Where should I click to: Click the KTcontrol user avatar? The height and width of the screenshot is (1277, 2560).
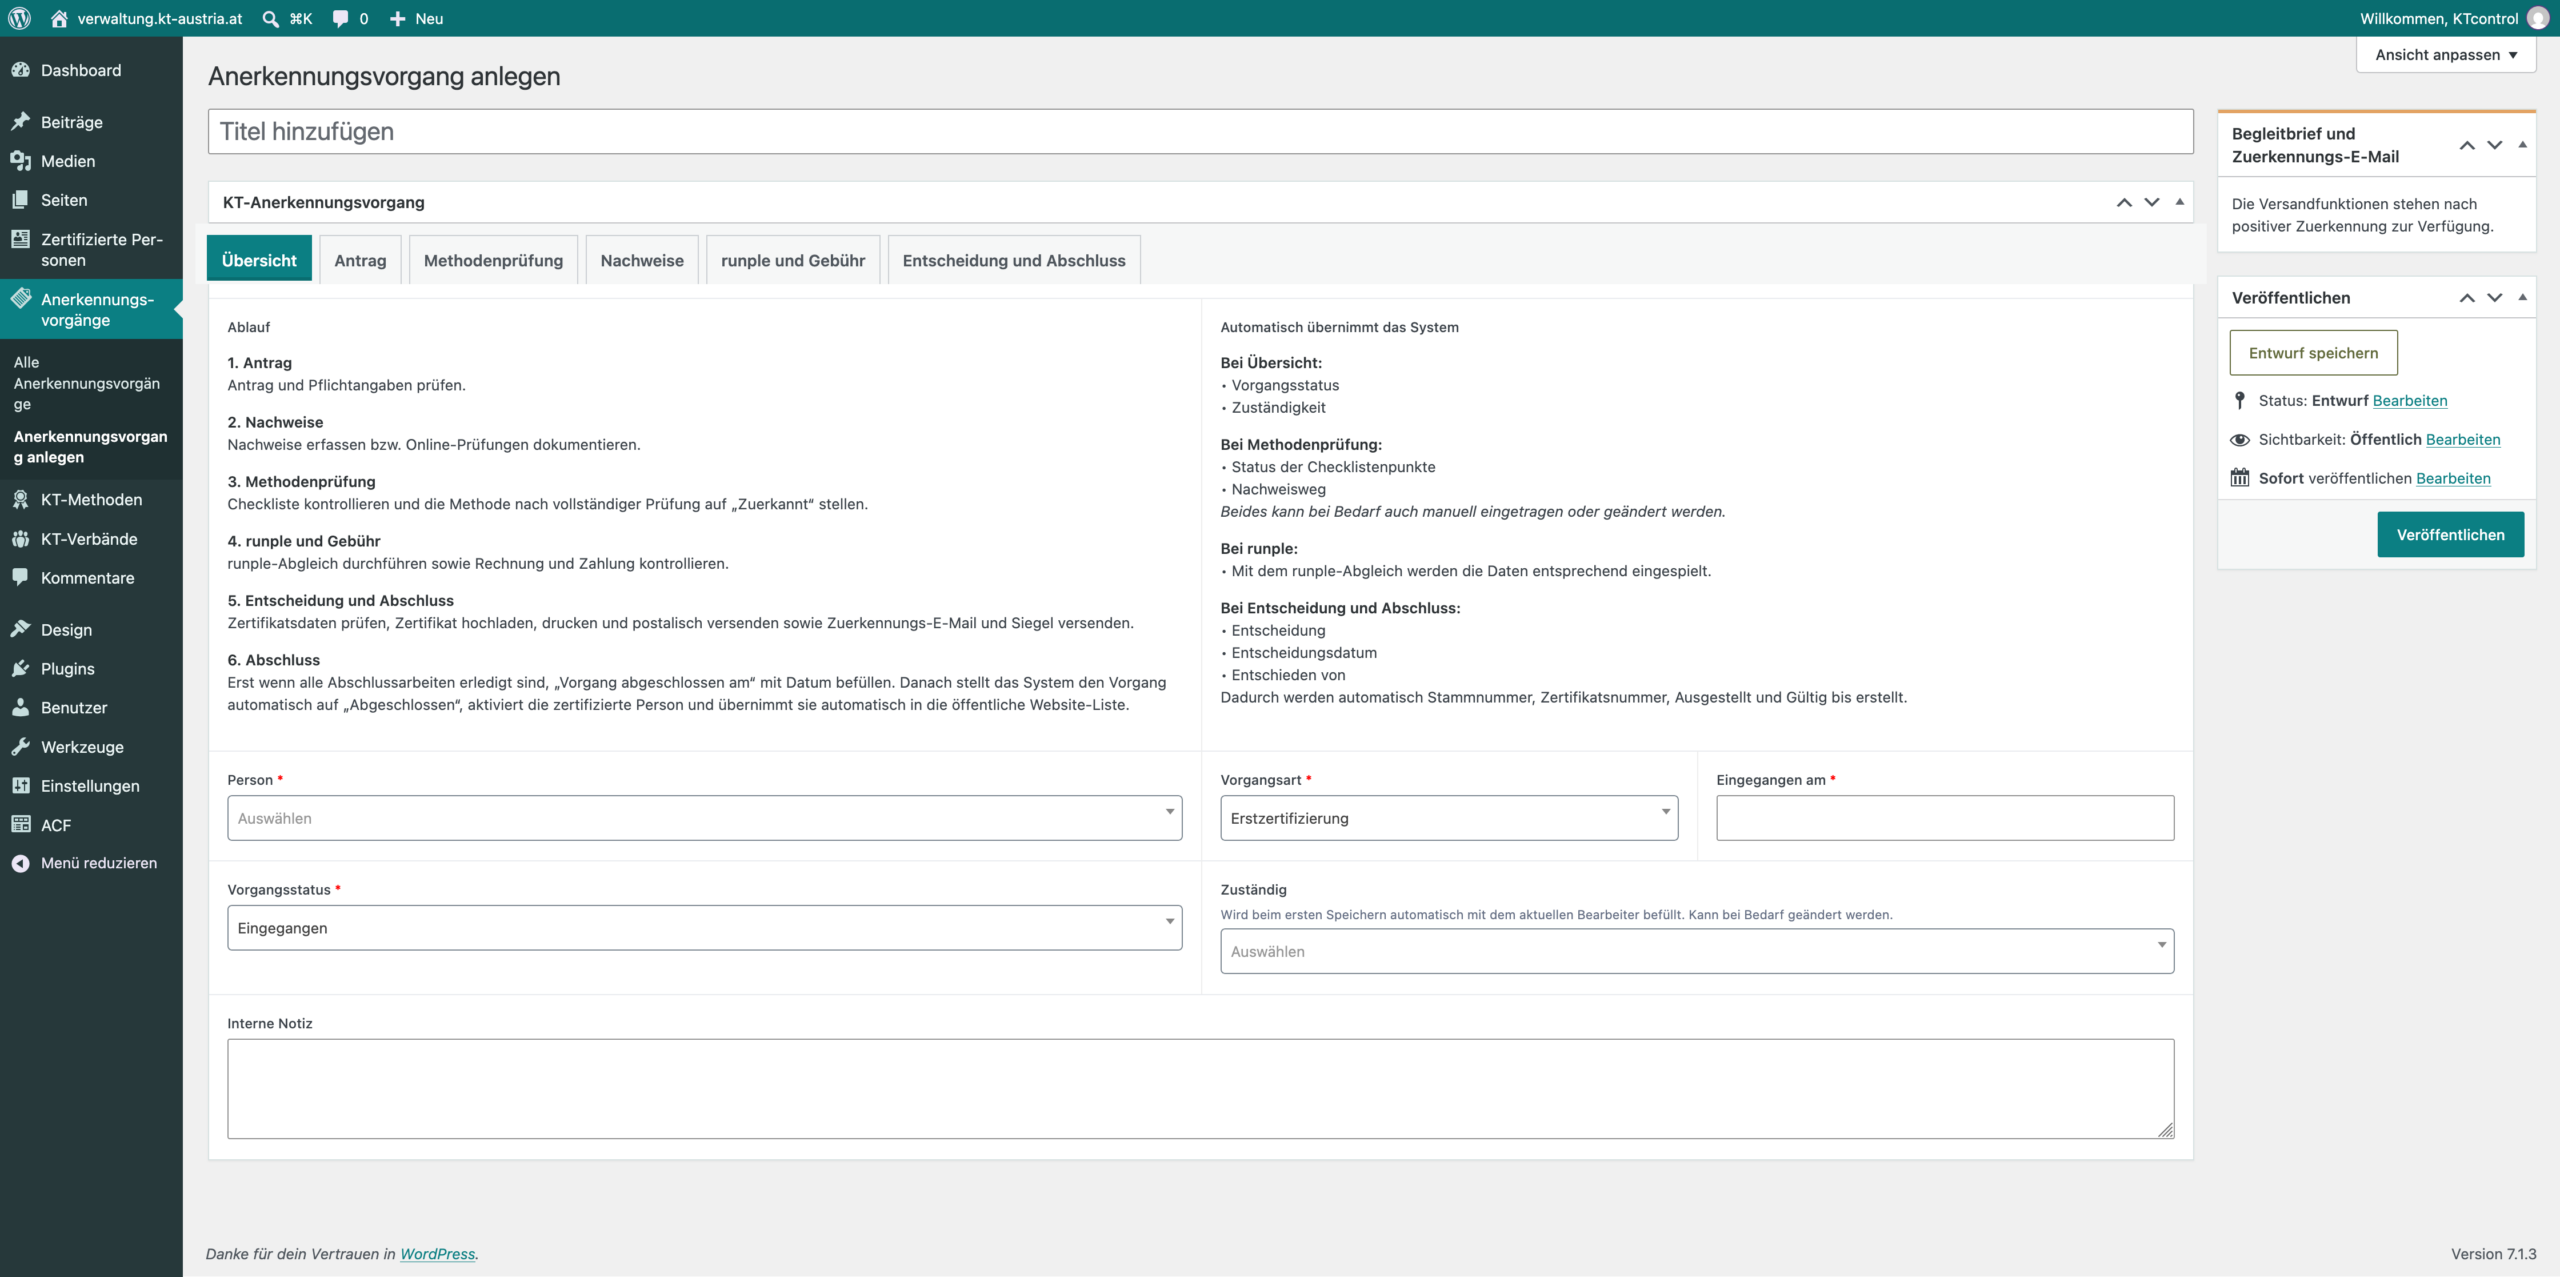tap(2538, 18)
